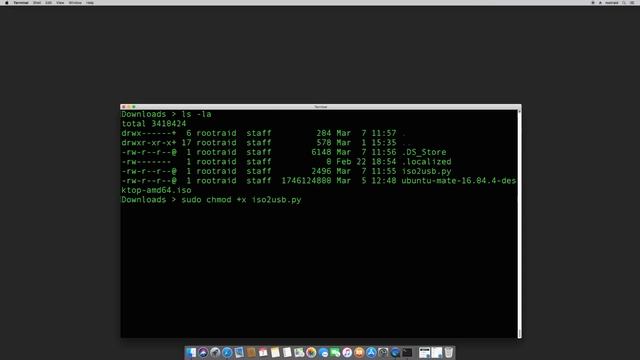Viewport: 640px width, 360px height.
Task: Open Maps from the Dock
Action: [299, 352]
